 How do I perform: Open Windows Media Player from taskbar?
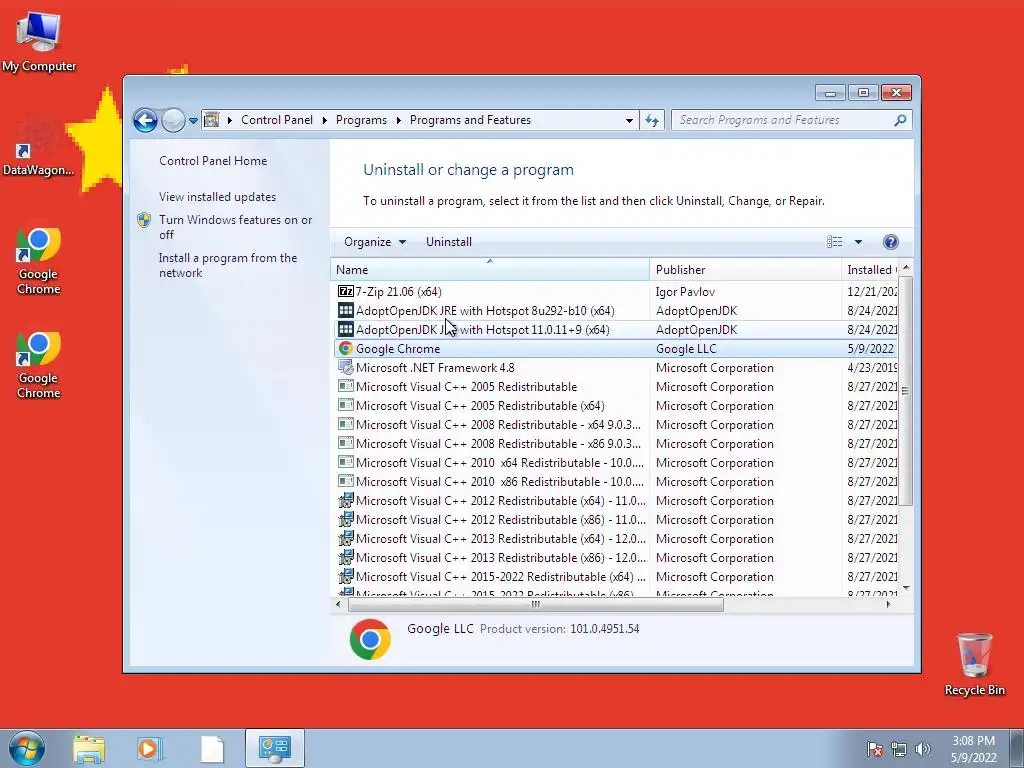pyautogui.click(x=149, y=749)
